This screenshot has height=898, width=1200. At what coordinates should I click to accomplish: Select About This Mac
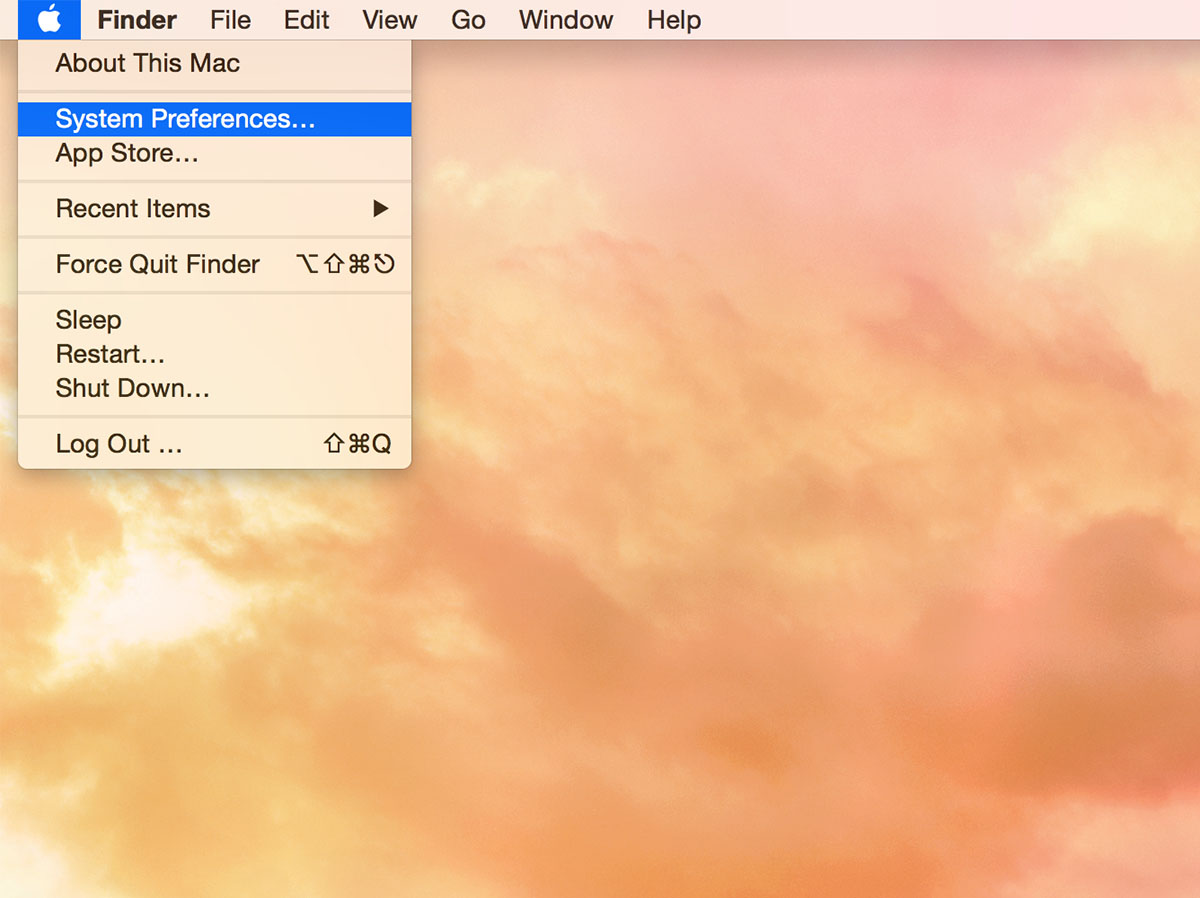[x=147, y=63]
